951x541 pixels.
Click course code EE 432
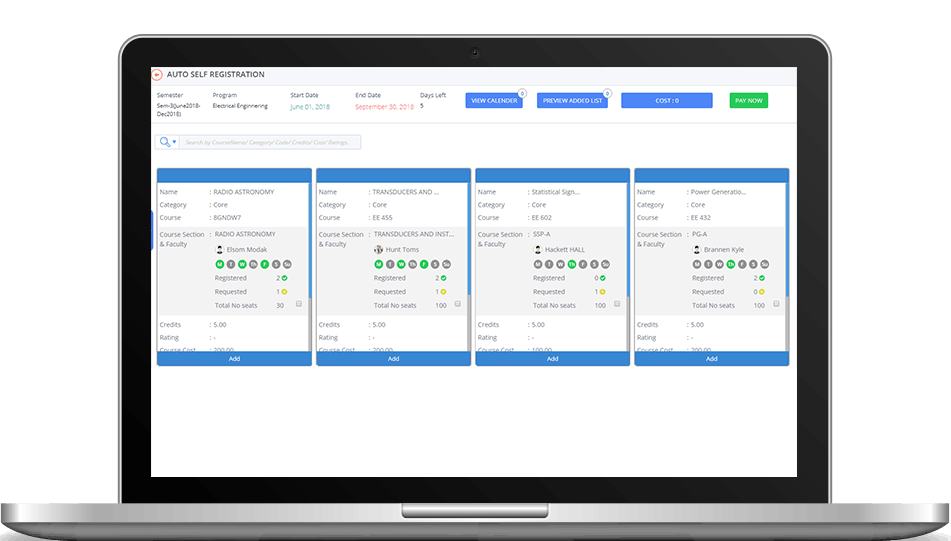(x=701, y=218)
